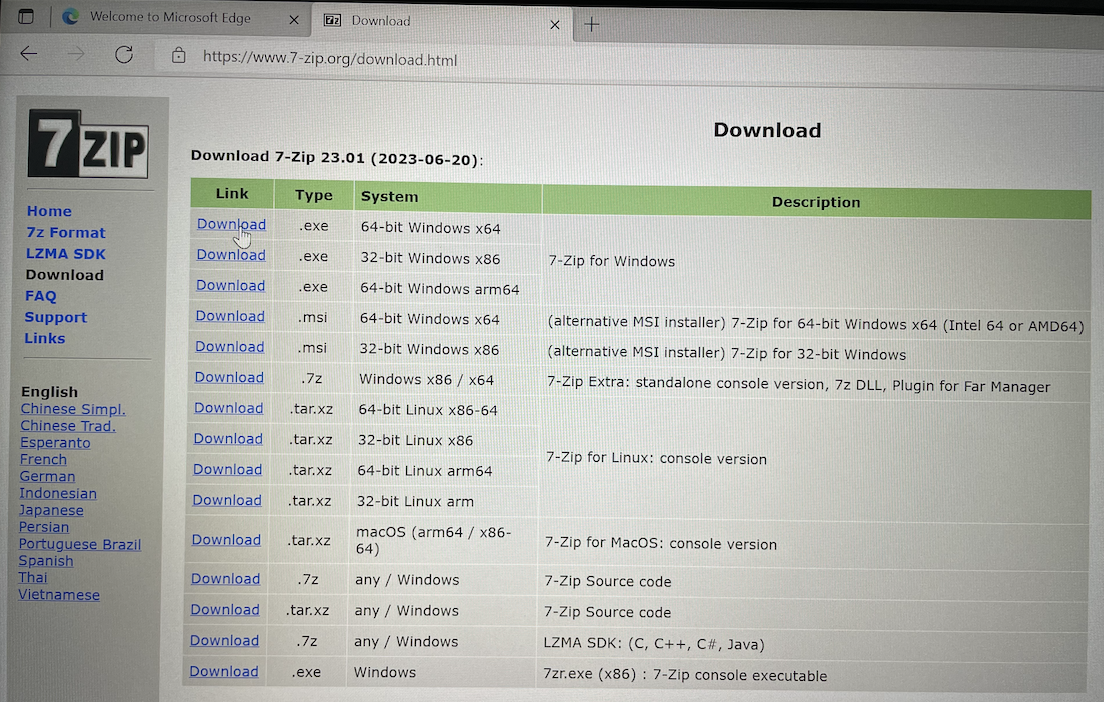Switch language to French
The width and height of the screenshot is (1104, 702).
point(43,460)
